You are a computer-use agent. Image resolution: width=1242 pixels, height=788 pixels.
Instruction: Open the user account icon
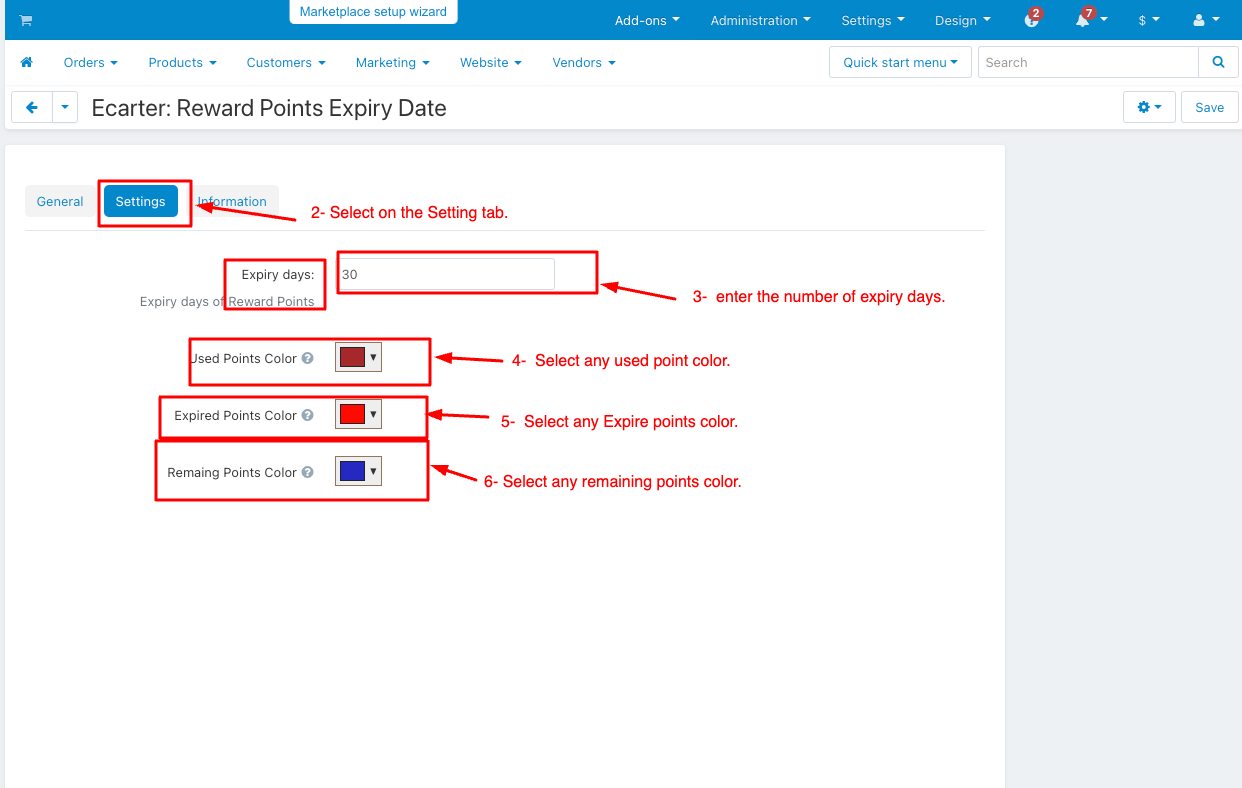[1206, 20]
